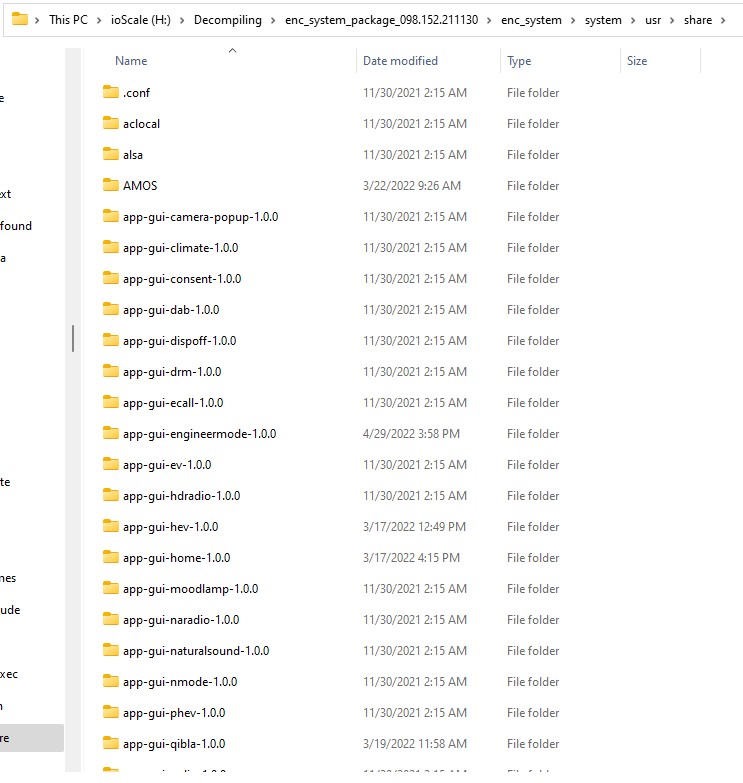The image size is (743, 783).
Task: Go to ioScale (H:) breadcrumb
Action: point(140,20)
